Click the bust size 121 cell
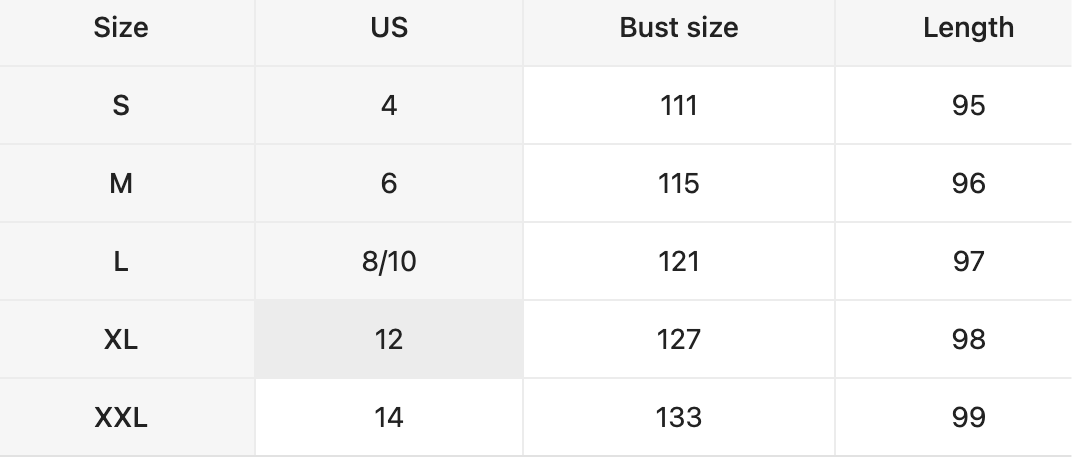The image size is (1072, 460). pyautogui.click(x=679, y=261)
